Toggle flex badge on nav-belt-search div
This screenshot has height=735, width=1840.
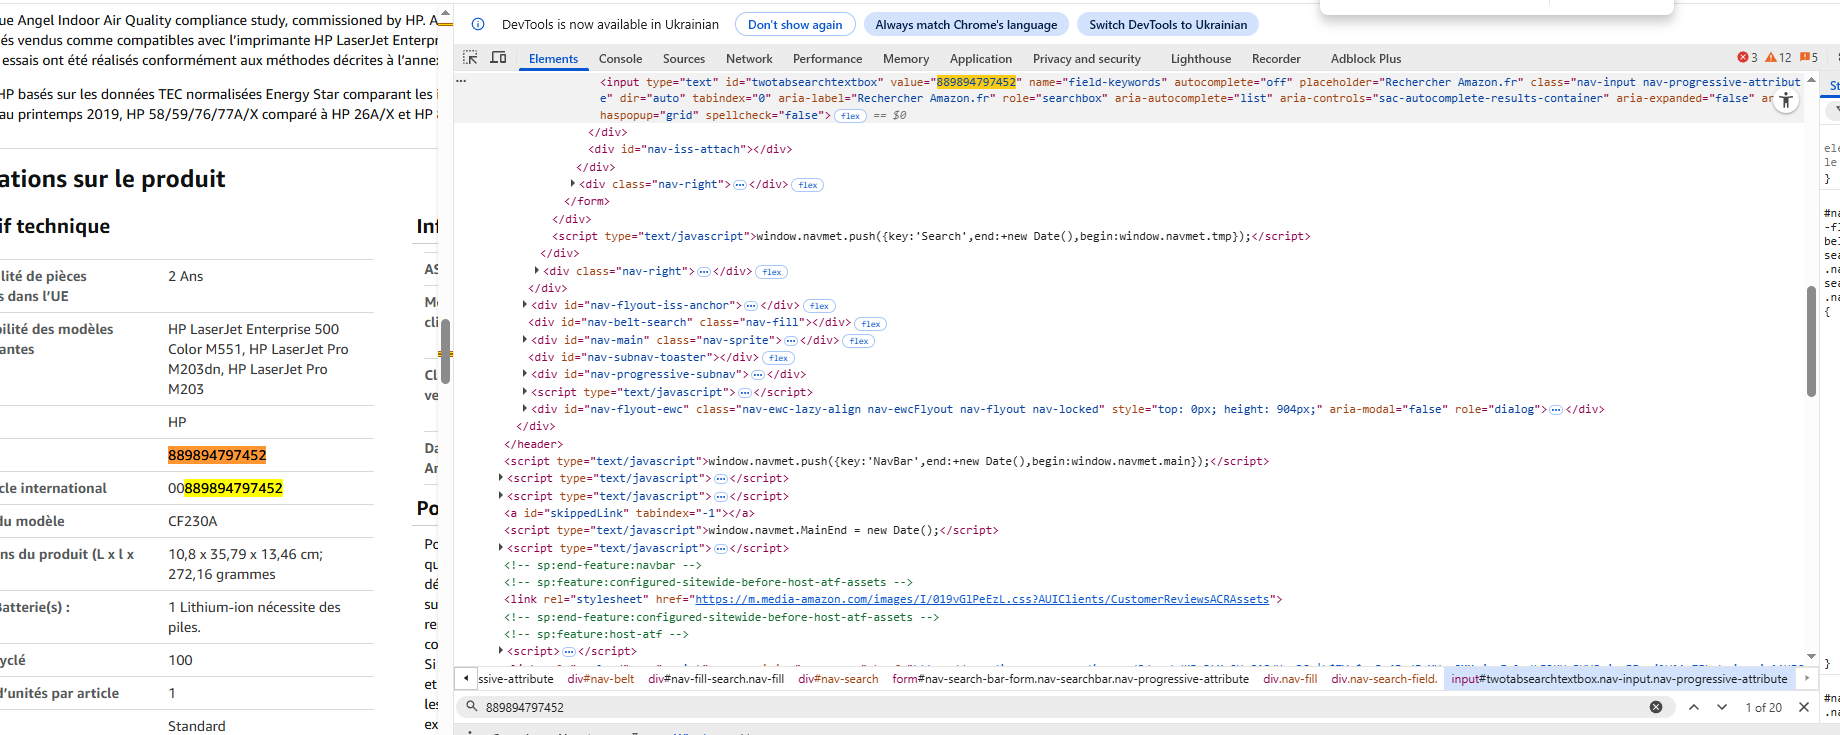tap(871, 324)
